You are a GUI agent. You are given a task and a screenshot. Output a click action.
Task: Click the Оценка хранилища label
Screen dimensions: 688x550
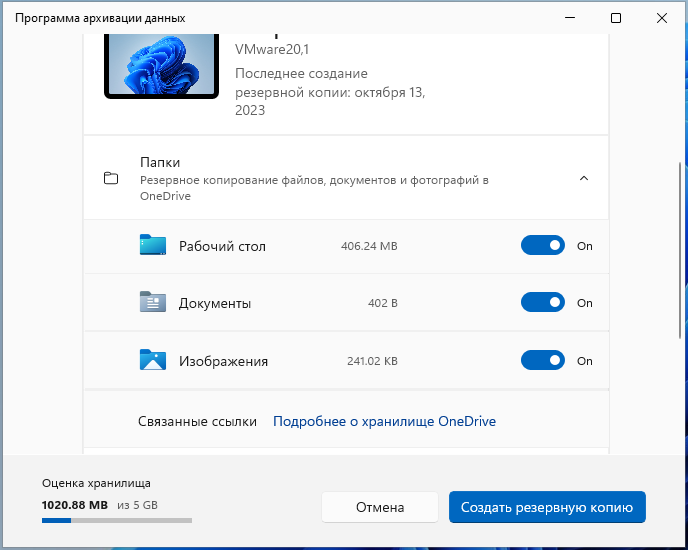tap(96, 483)
